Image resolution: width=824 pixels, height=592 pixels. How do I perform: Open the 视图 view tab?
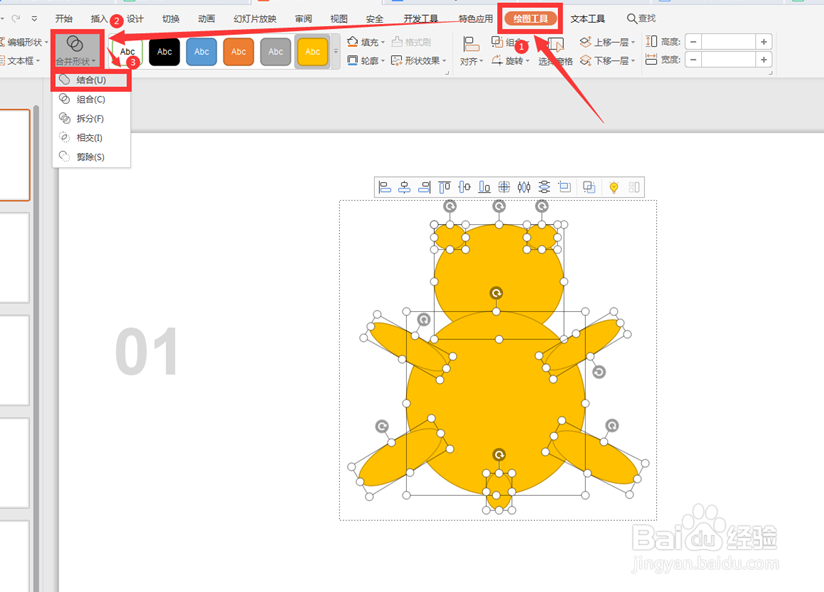coord(339,19)
